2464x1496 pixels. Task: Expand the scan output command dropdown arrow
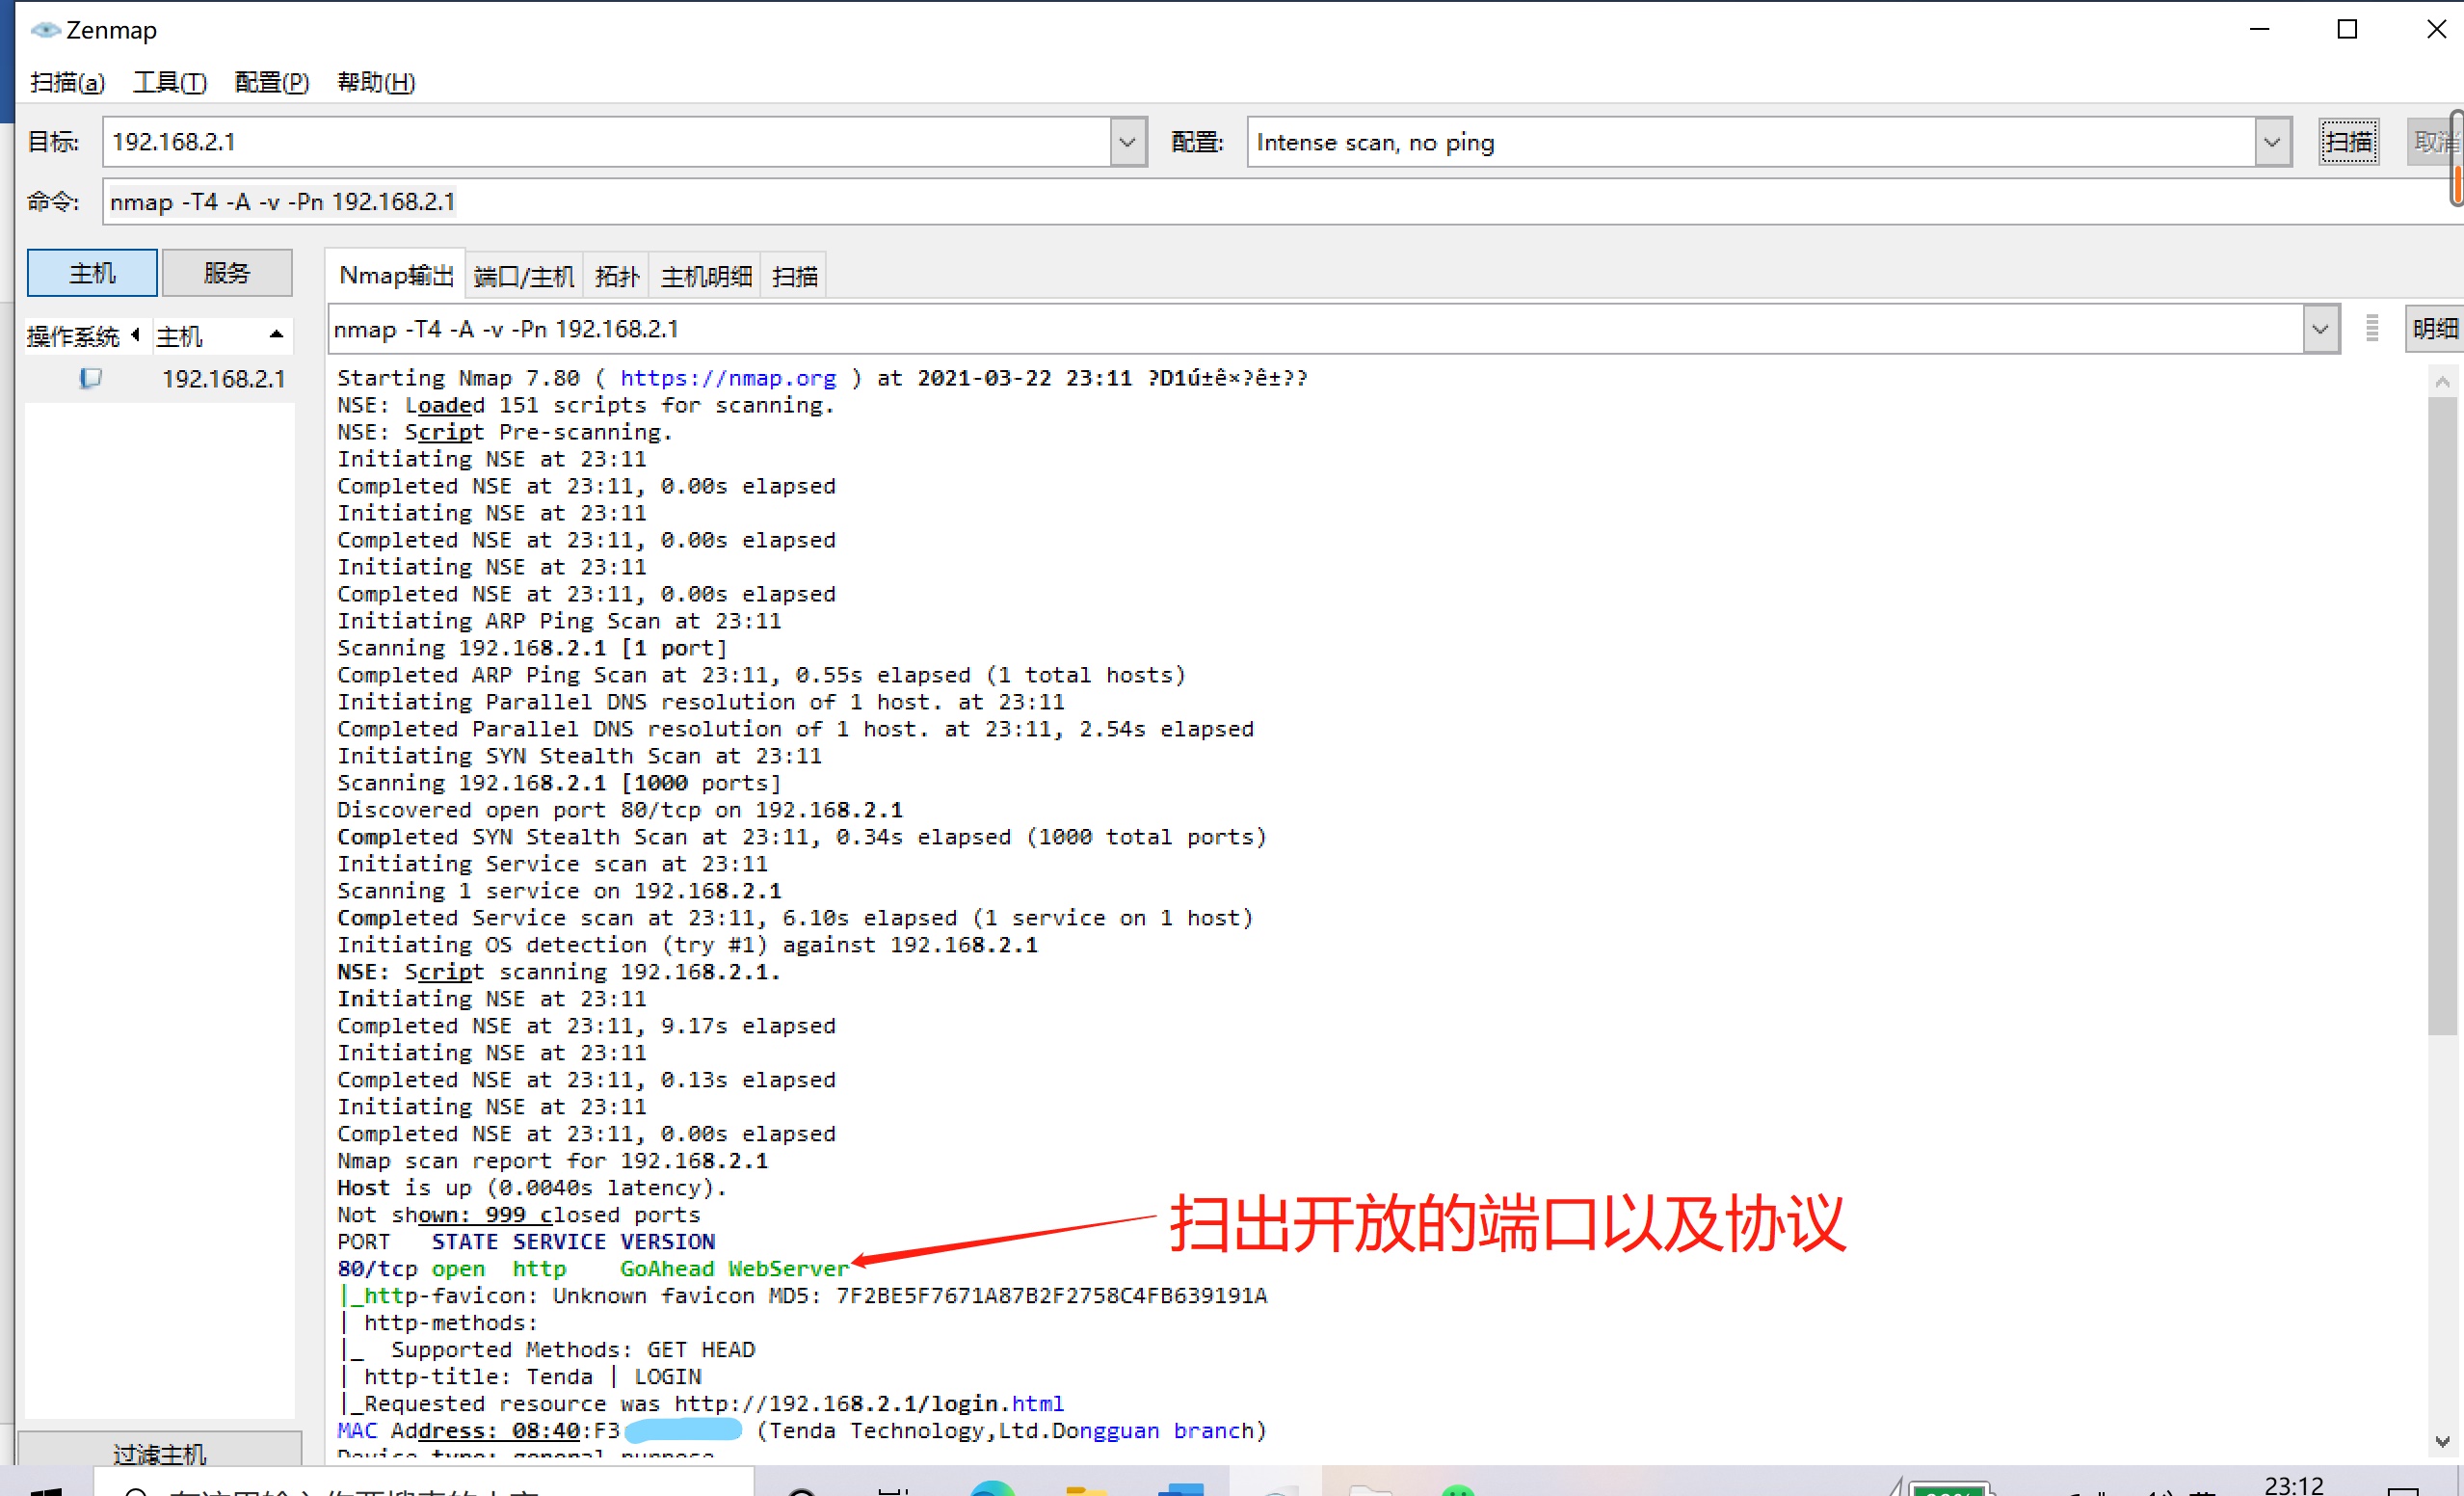pyautogui.click(x=2320, y=329)
